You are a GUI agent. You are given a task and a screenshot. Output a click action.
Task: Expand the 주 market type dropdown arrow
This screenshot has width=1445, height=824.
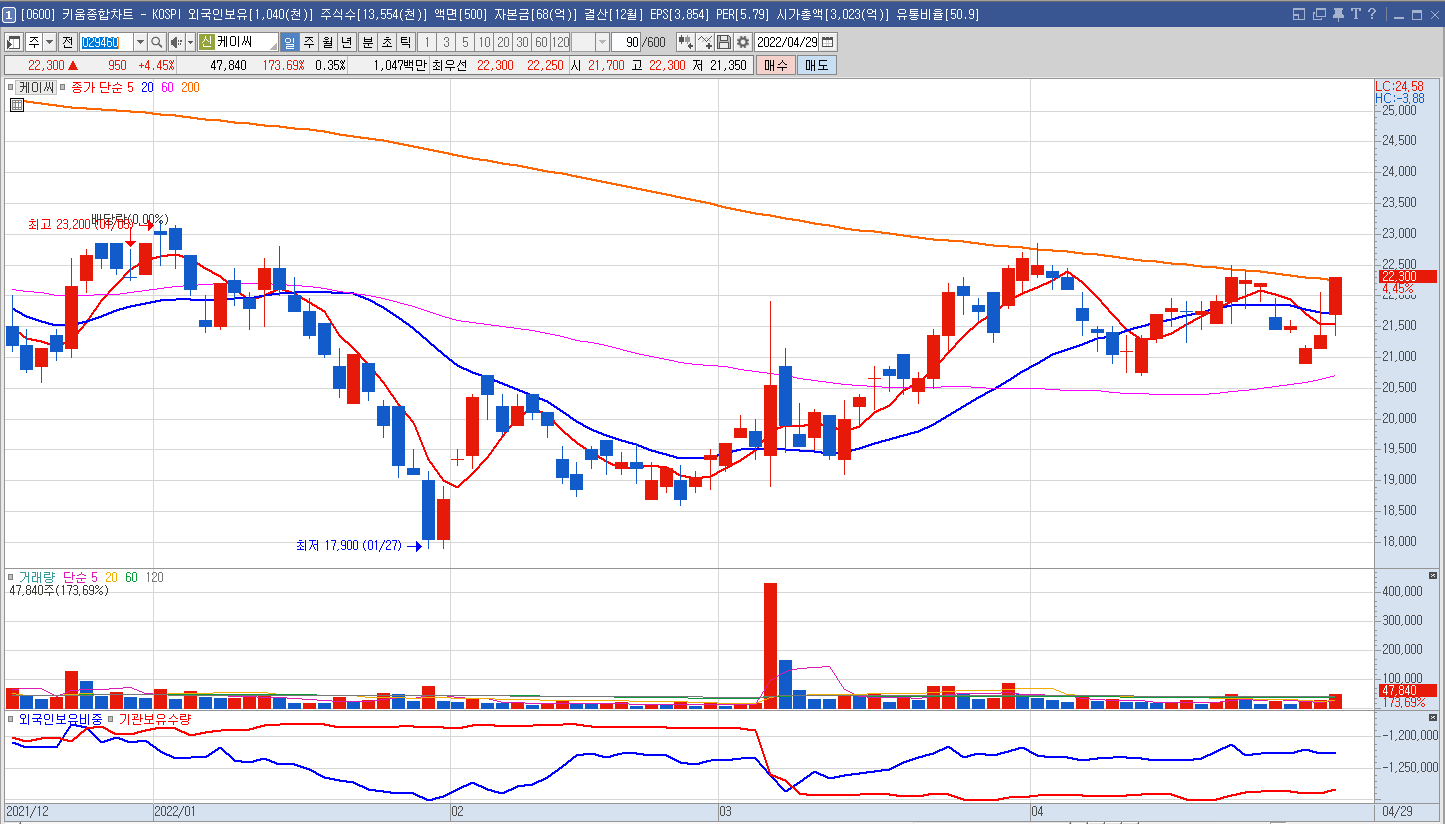pyautogui.click(x=50, y=42)
